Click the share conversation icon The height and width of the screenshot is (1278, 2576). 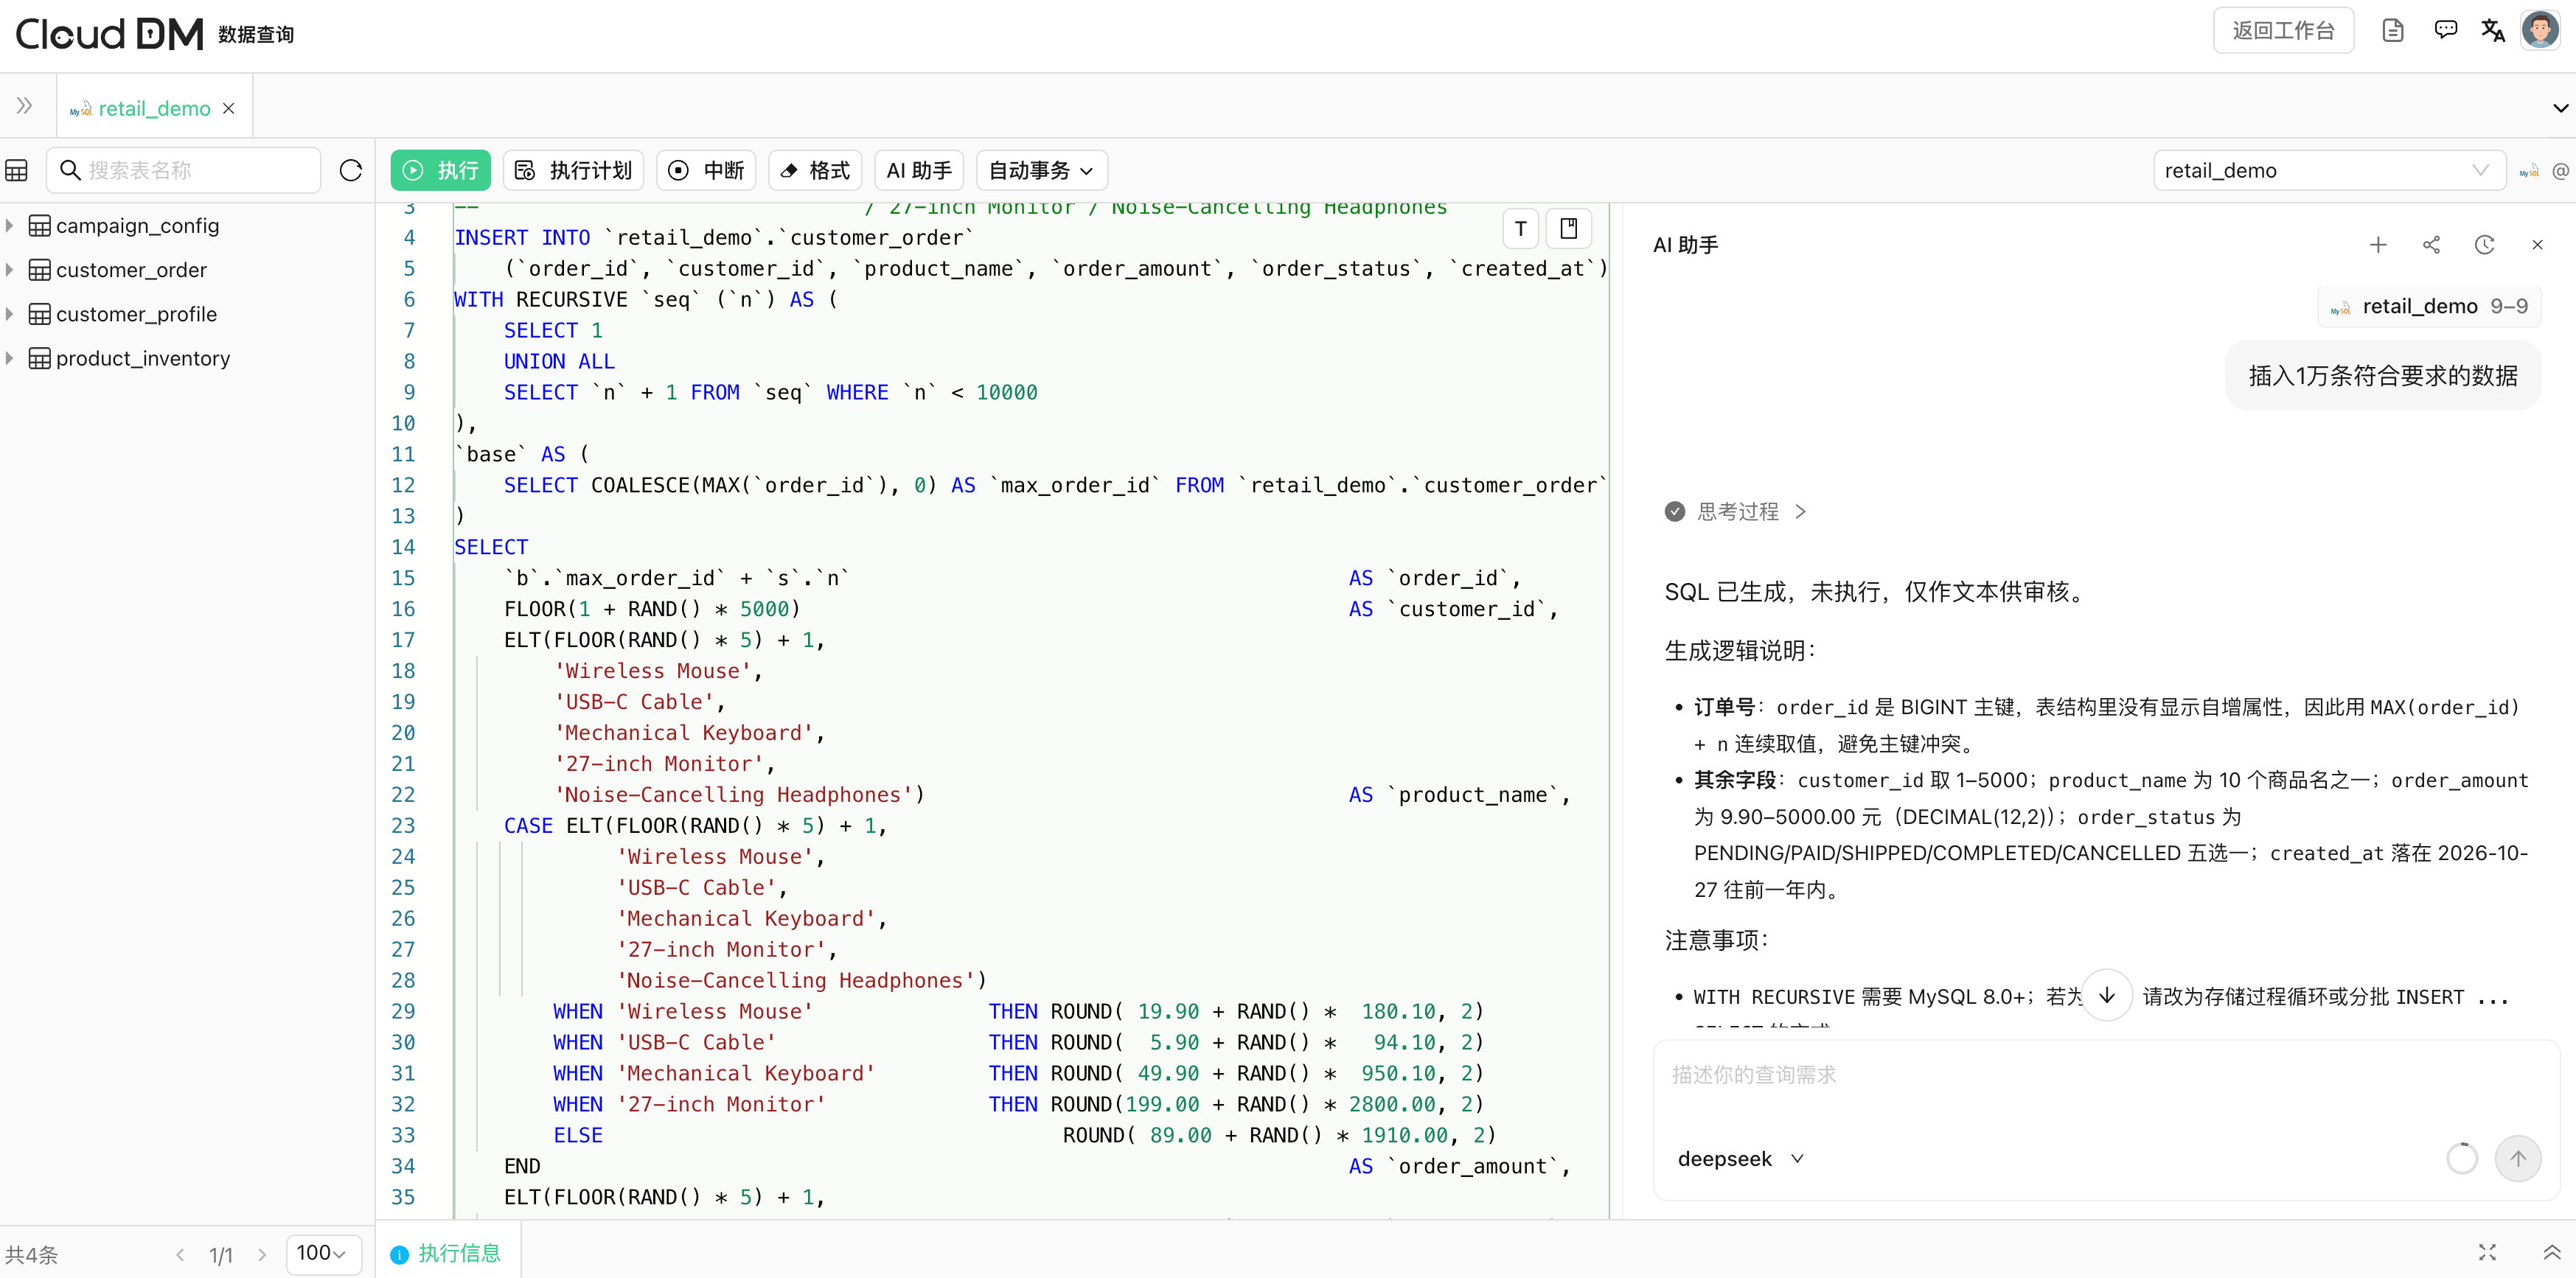click(2431, 245)
